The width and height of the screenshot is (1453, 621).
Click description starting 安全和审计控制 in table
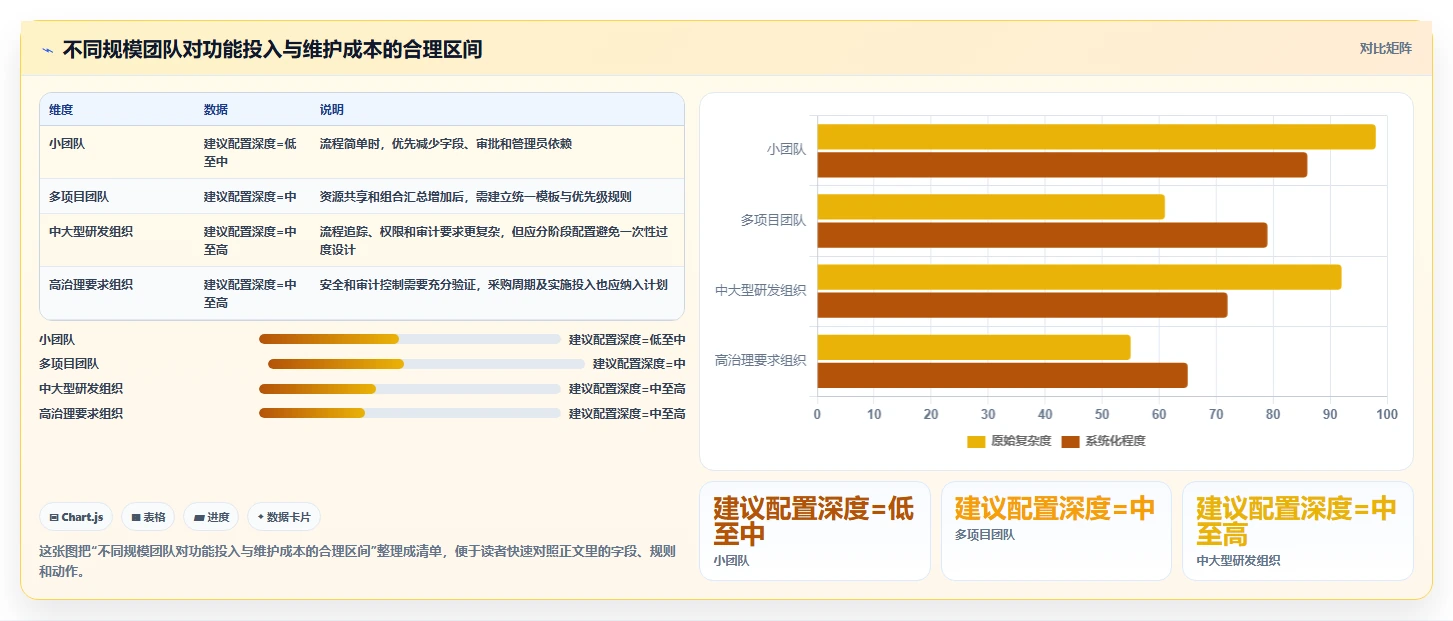[x=494, y=285]
